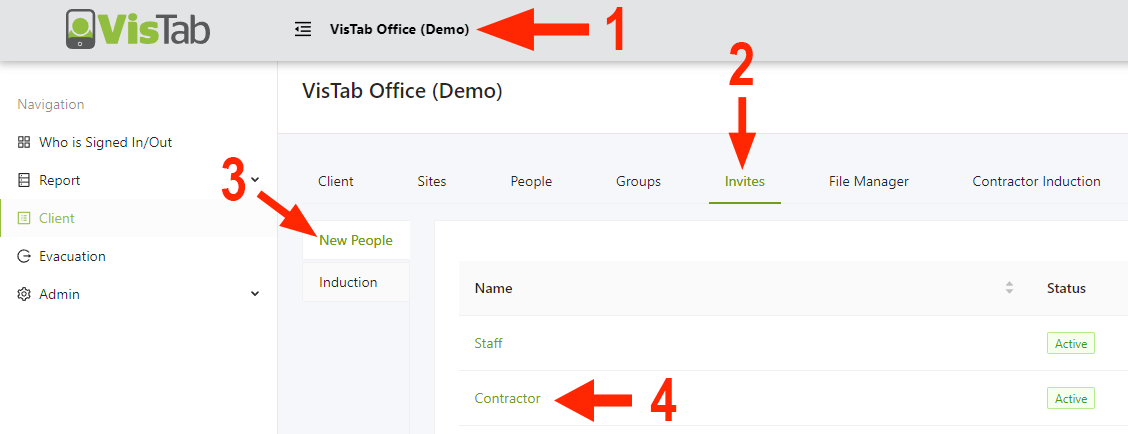Click the Report sidebar icon

pyautogui.click(x=24, y=180)
